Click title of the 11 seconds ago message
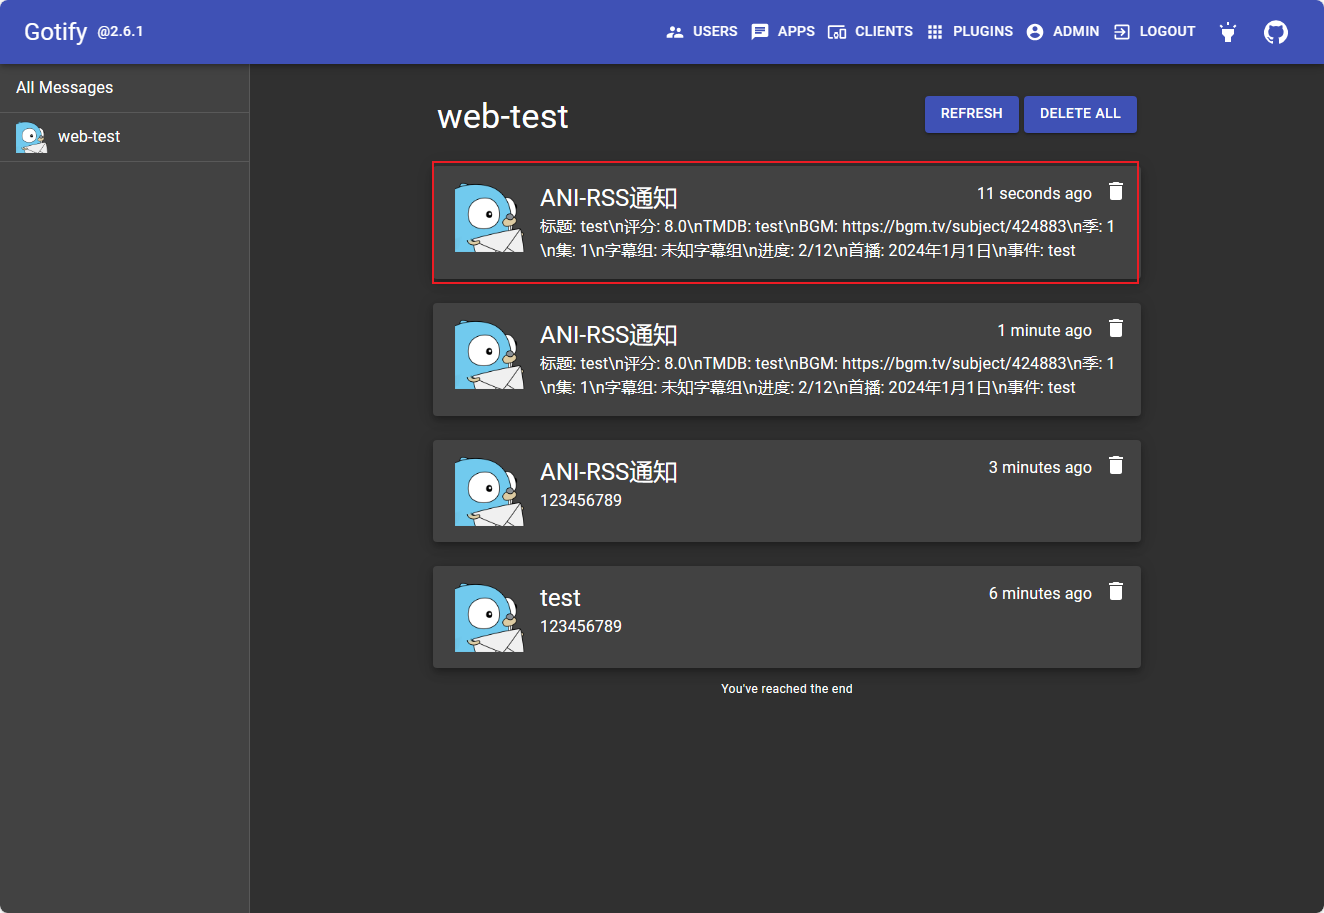 tap(609, 198)
